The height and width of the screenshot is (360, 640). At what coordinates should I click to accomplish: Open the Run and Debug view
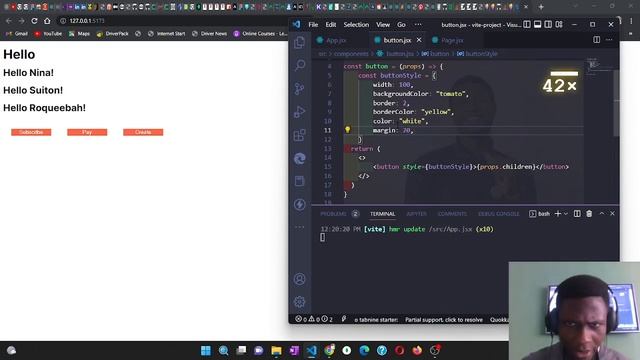(300, 112)
